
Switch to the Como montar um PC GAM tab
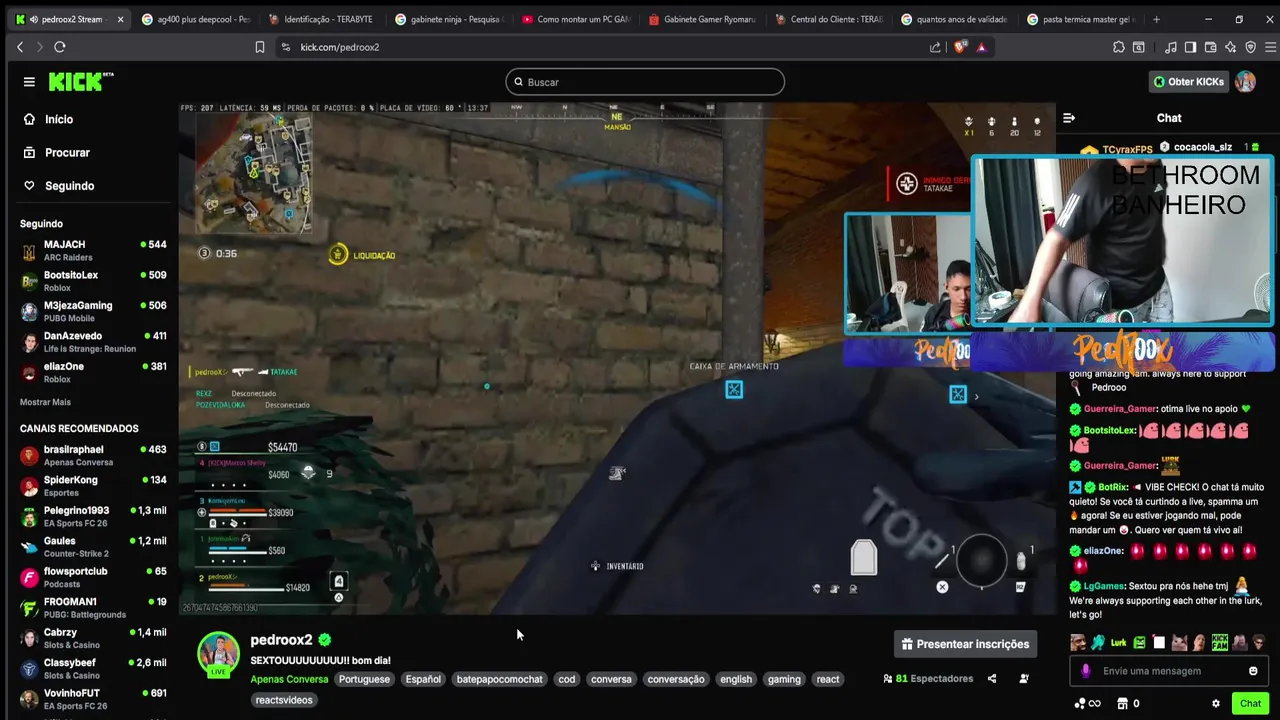coord(575,19)
